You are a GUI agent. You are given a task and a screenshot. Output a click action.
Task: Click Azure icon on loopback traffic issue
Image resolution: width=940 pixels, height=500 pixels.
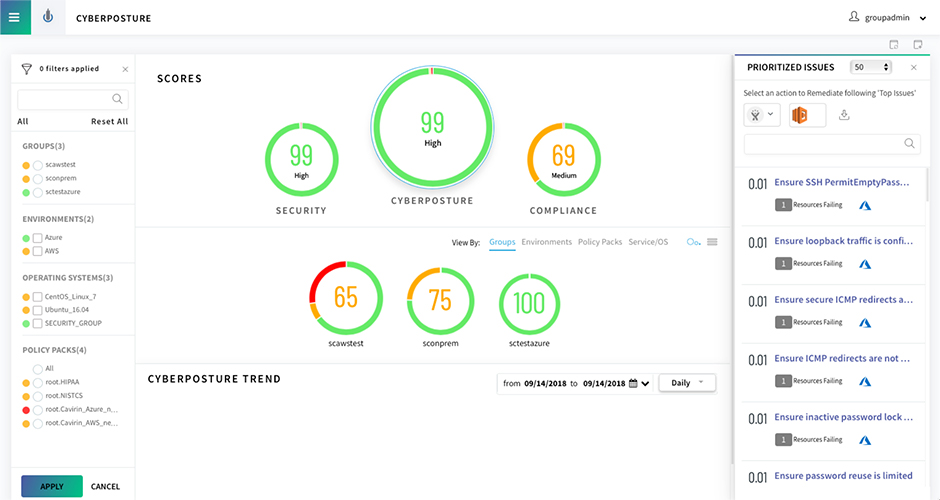click(x=864, y=264)
